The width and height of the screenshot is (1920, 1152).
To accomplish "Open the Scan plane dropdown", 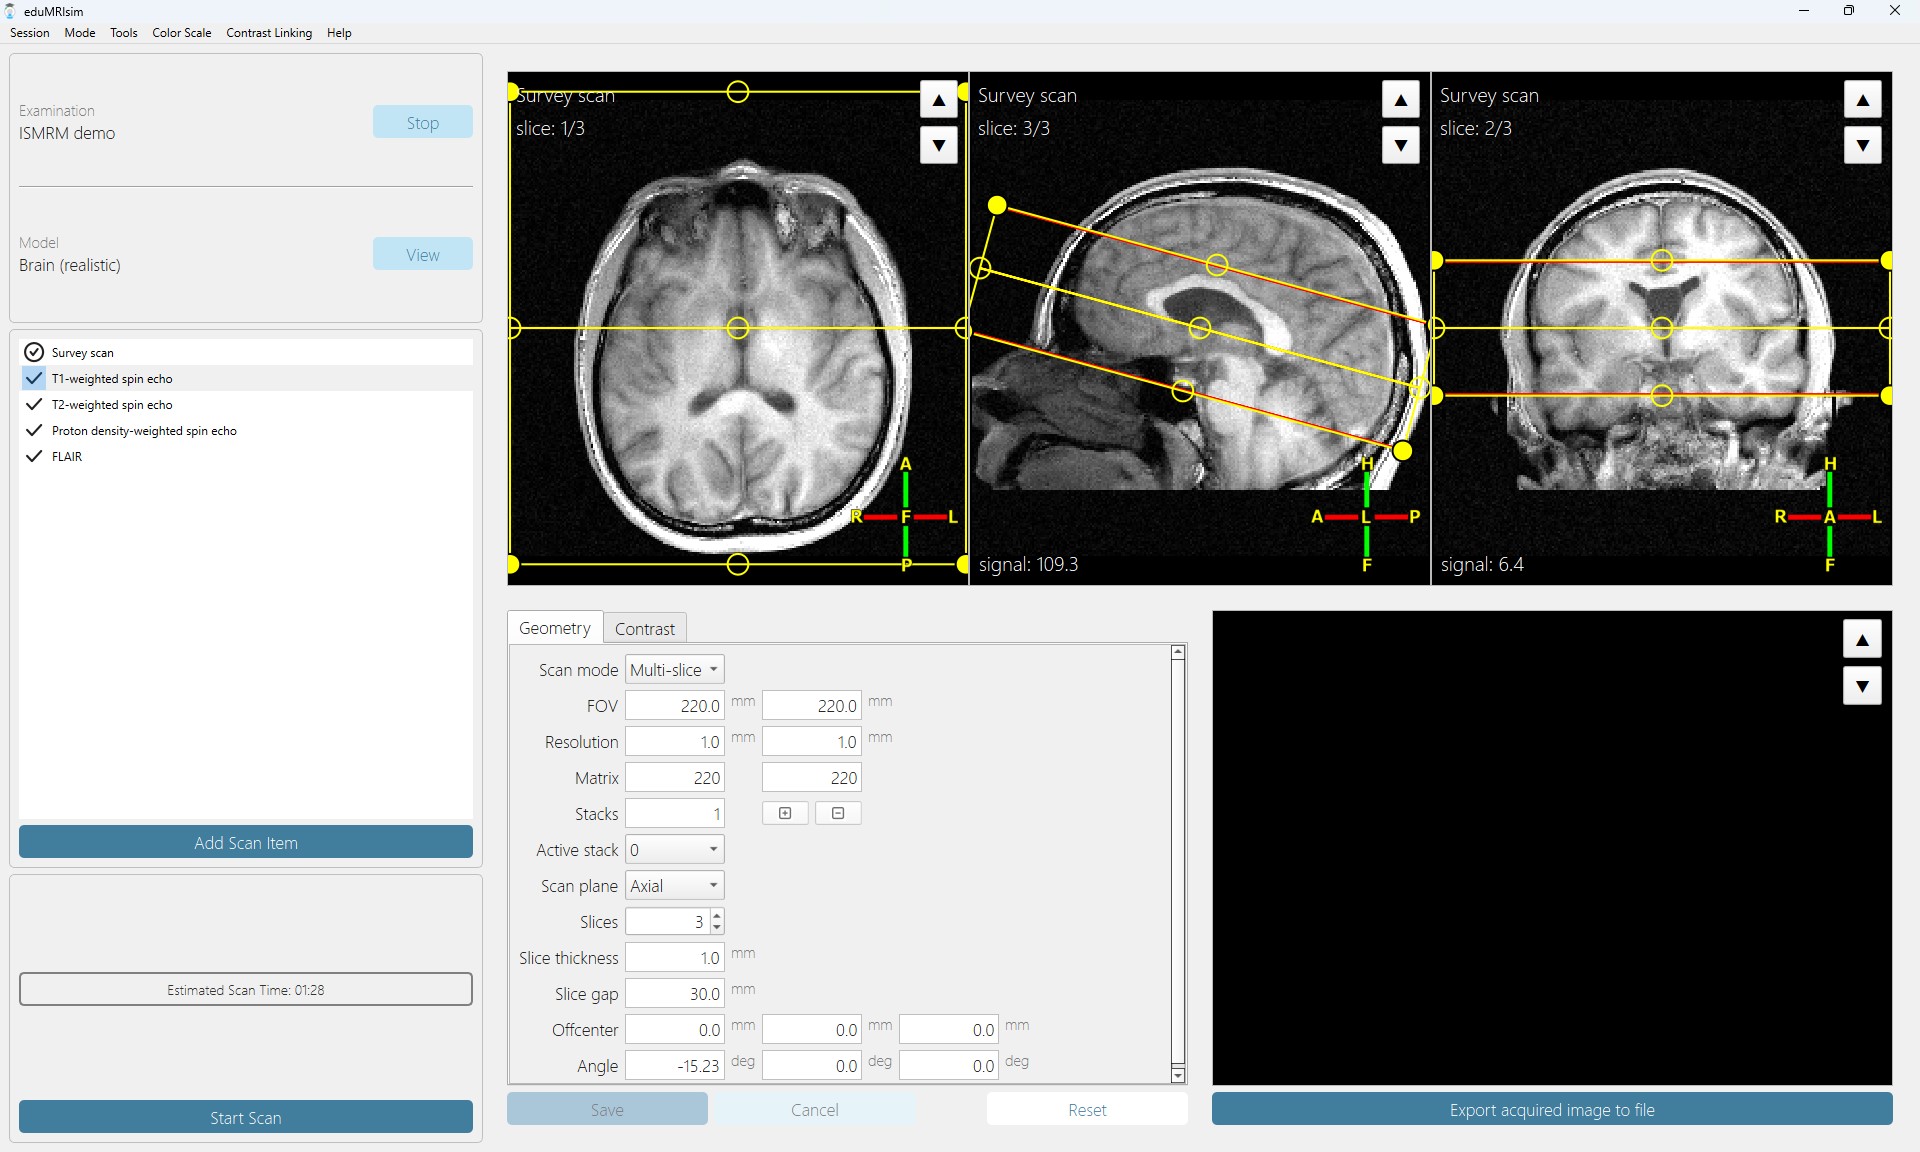I will pos(675,886).
